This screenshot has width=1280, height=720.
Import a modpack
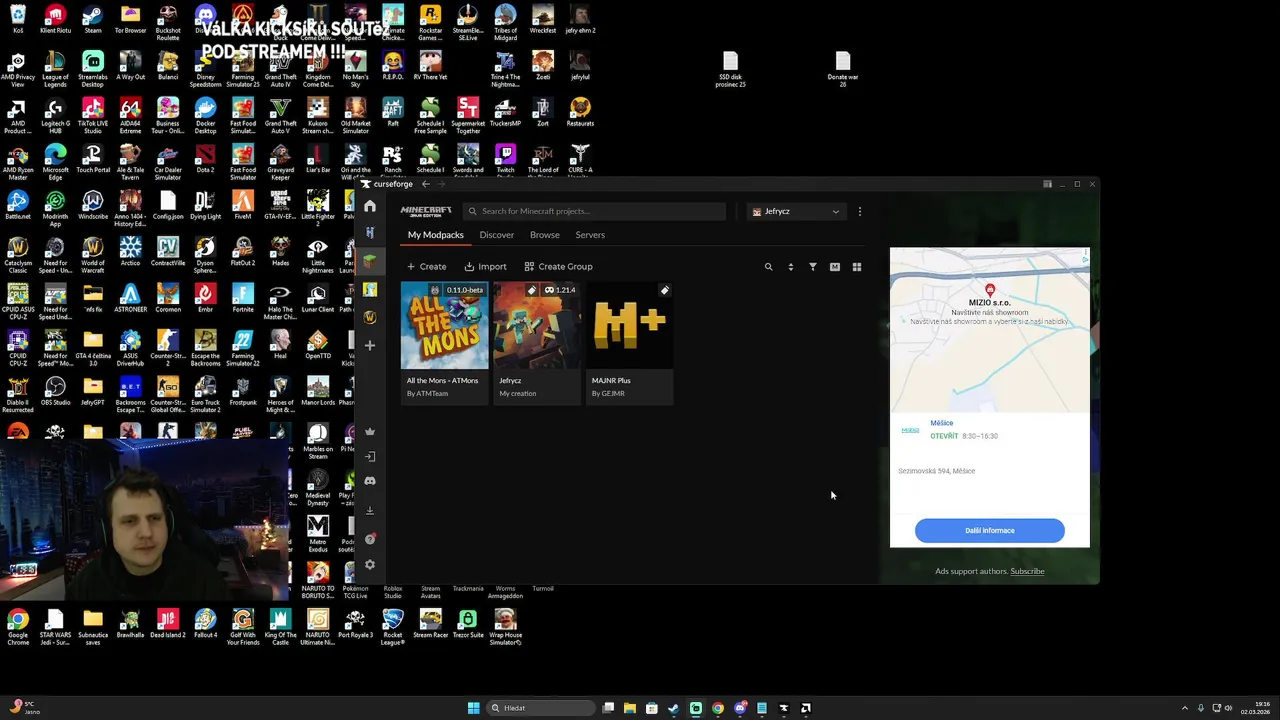[x=485, y=267]
